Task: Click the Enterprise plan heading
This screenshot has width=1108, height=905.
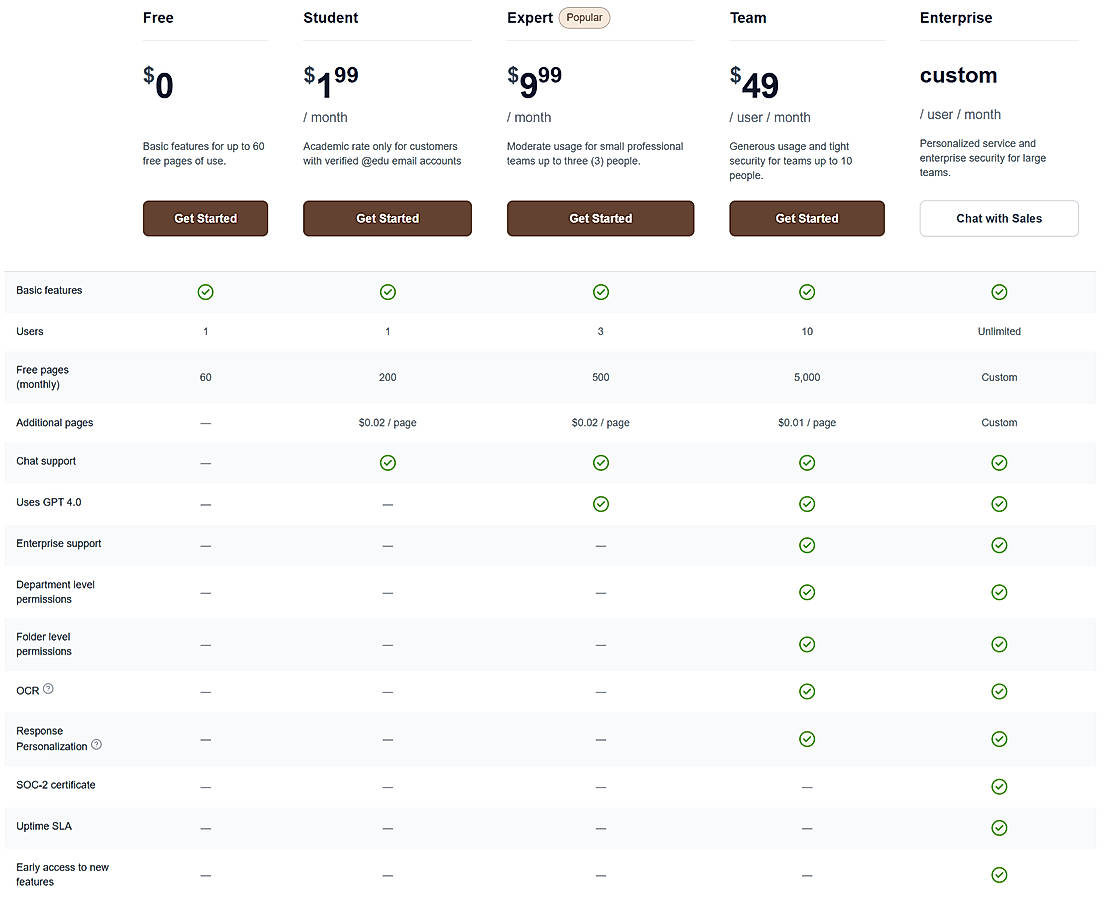Action: click(x=956, y=18)
